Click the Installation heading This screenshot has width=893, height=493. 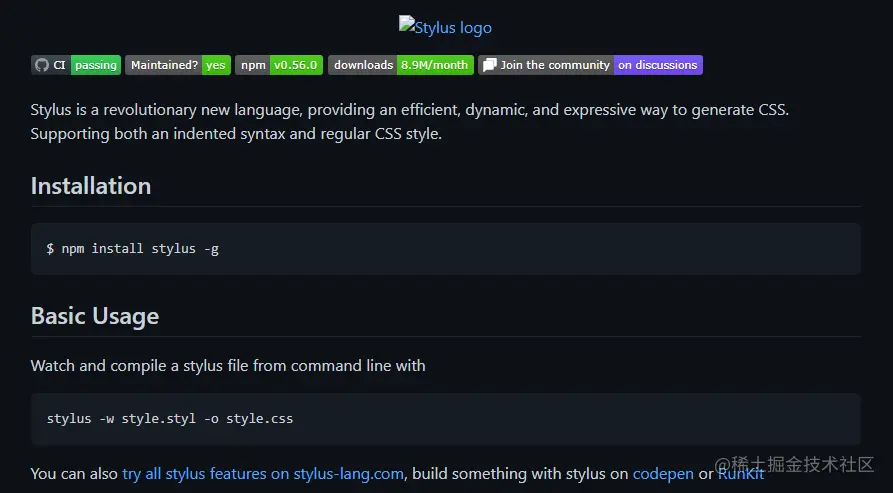(91, 186)
